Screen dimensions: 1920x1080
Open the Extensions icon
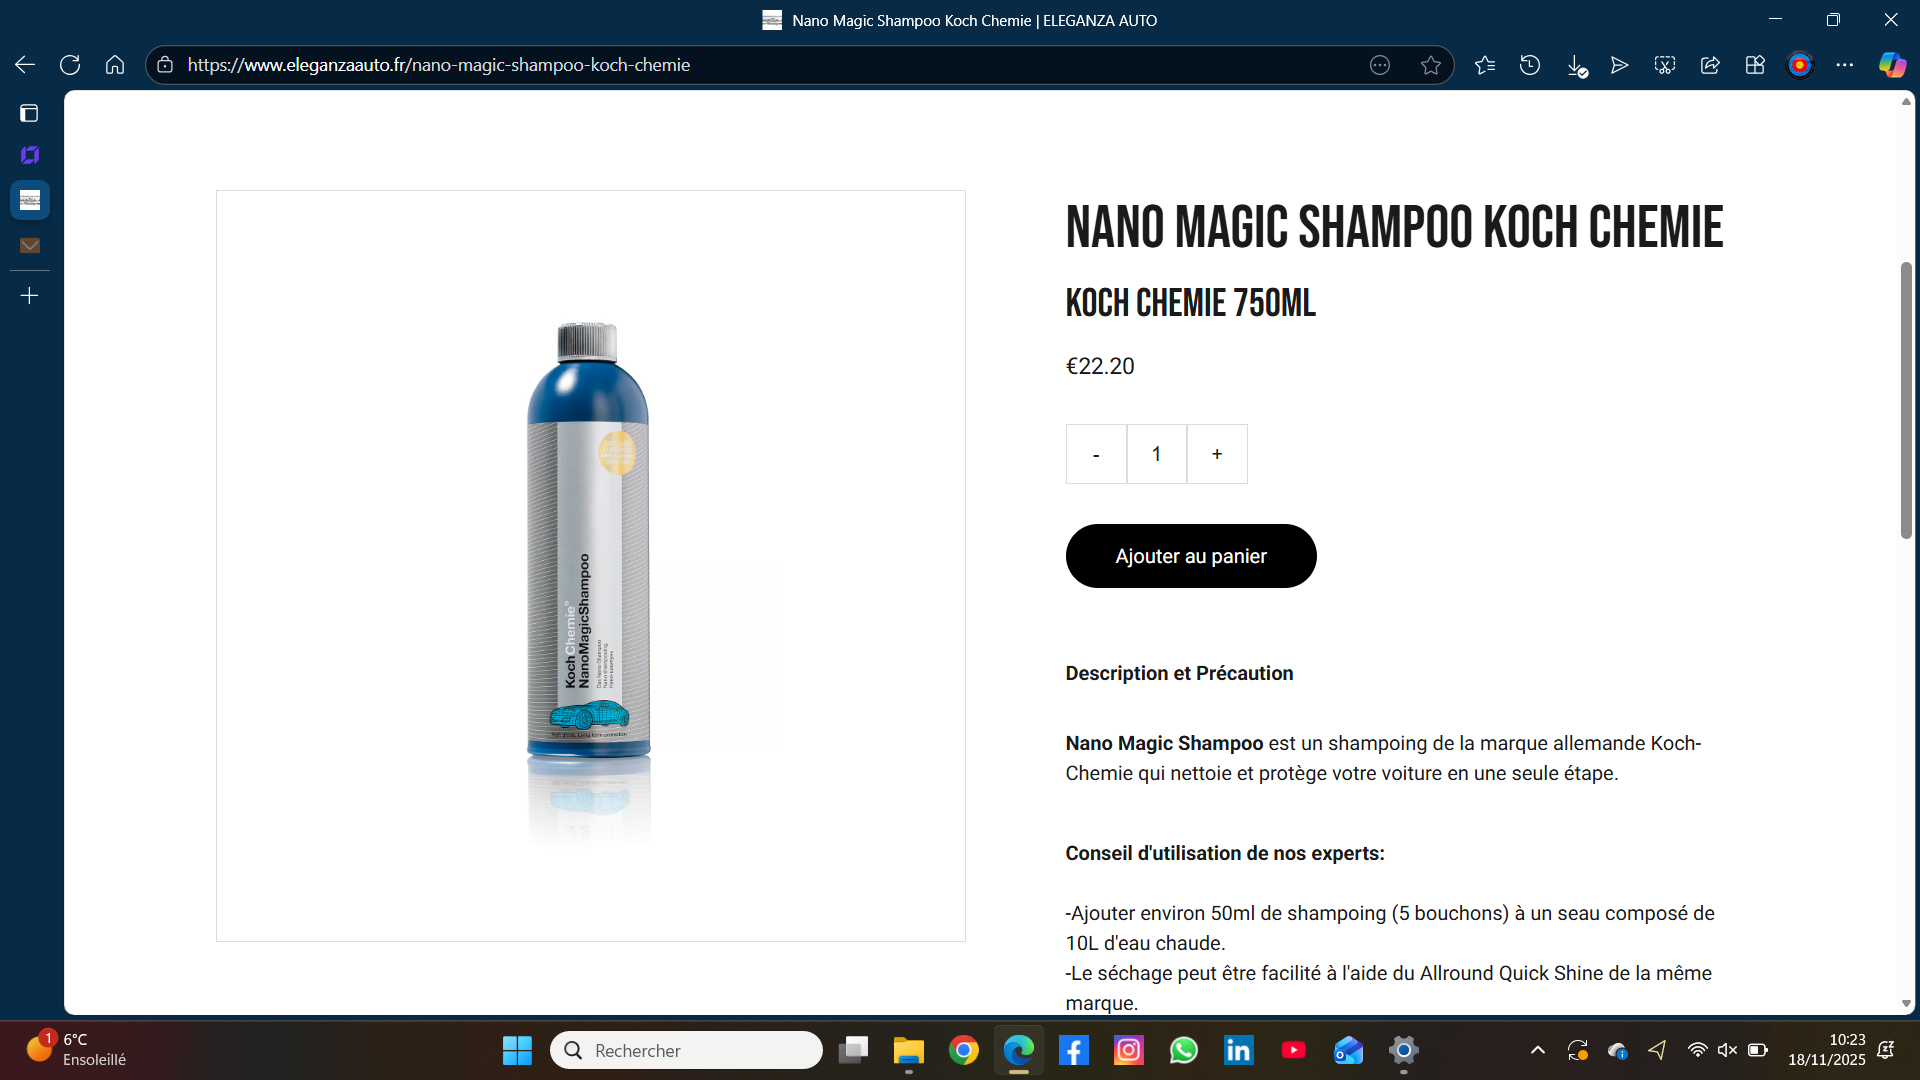(1755, 65)
